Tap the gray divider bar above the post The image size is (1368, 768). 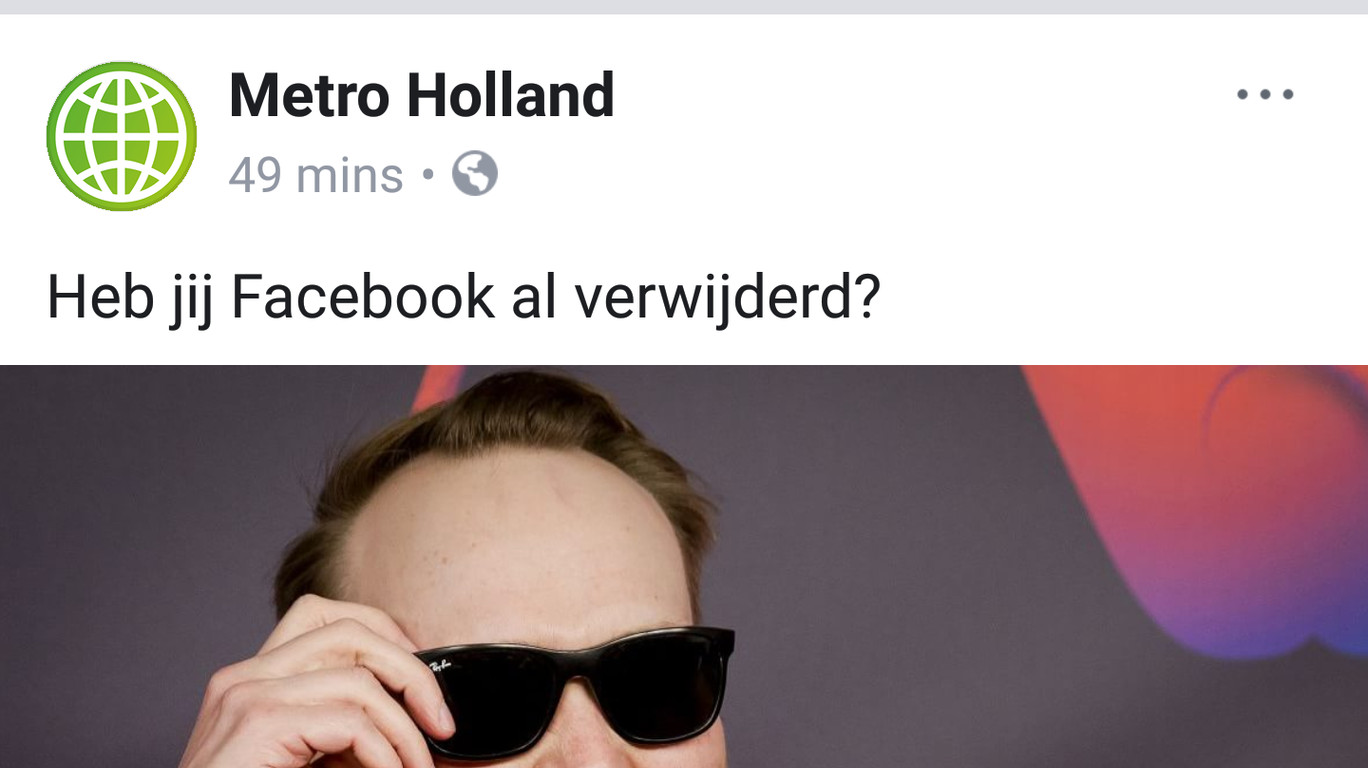(684, 7)
